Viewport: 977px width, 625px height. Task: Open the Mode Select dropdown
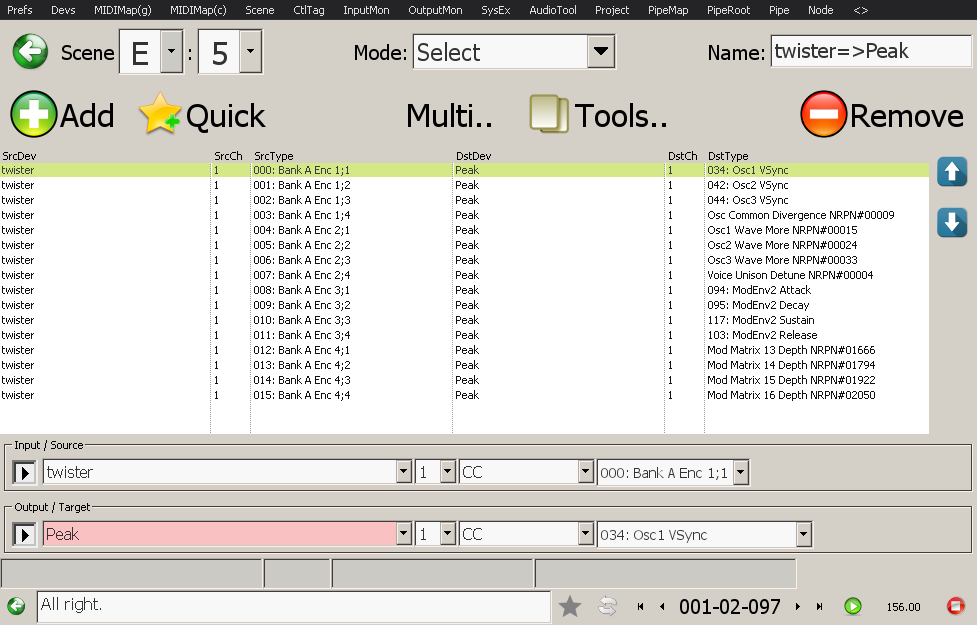[x=600, y=52]
